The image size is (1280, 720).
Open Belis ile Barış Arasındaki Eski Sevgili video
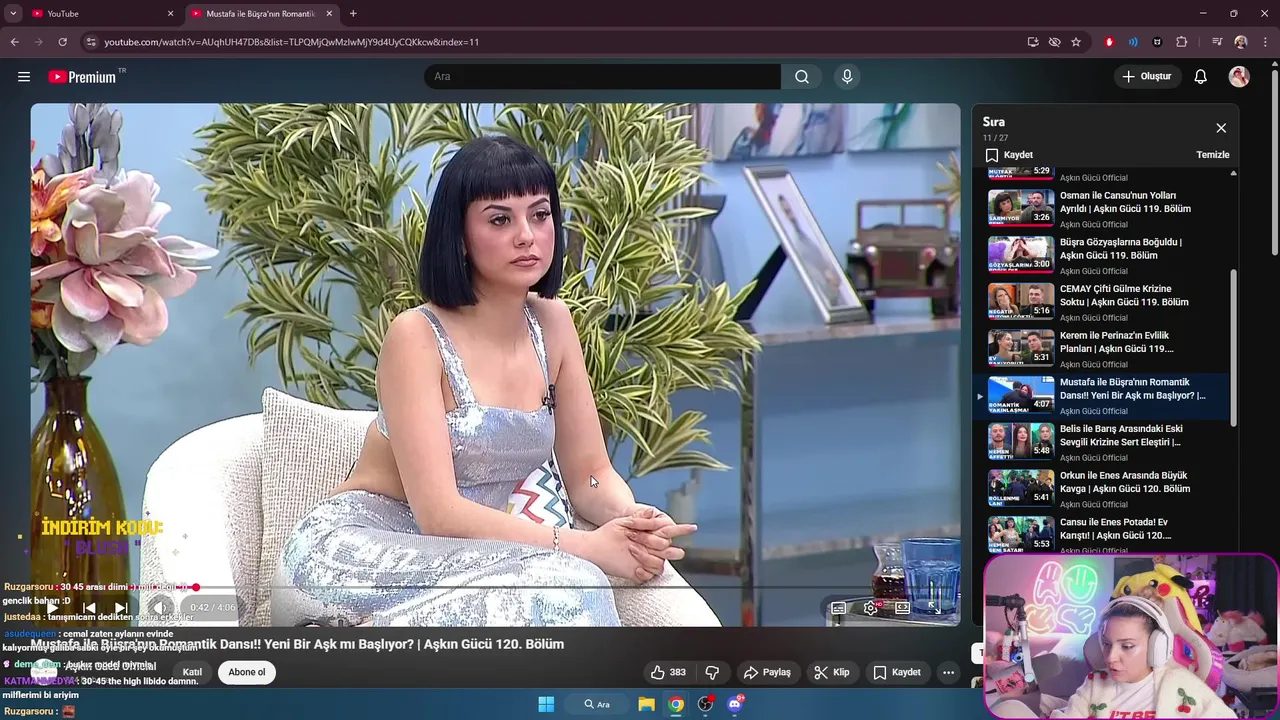[1103, 442]
